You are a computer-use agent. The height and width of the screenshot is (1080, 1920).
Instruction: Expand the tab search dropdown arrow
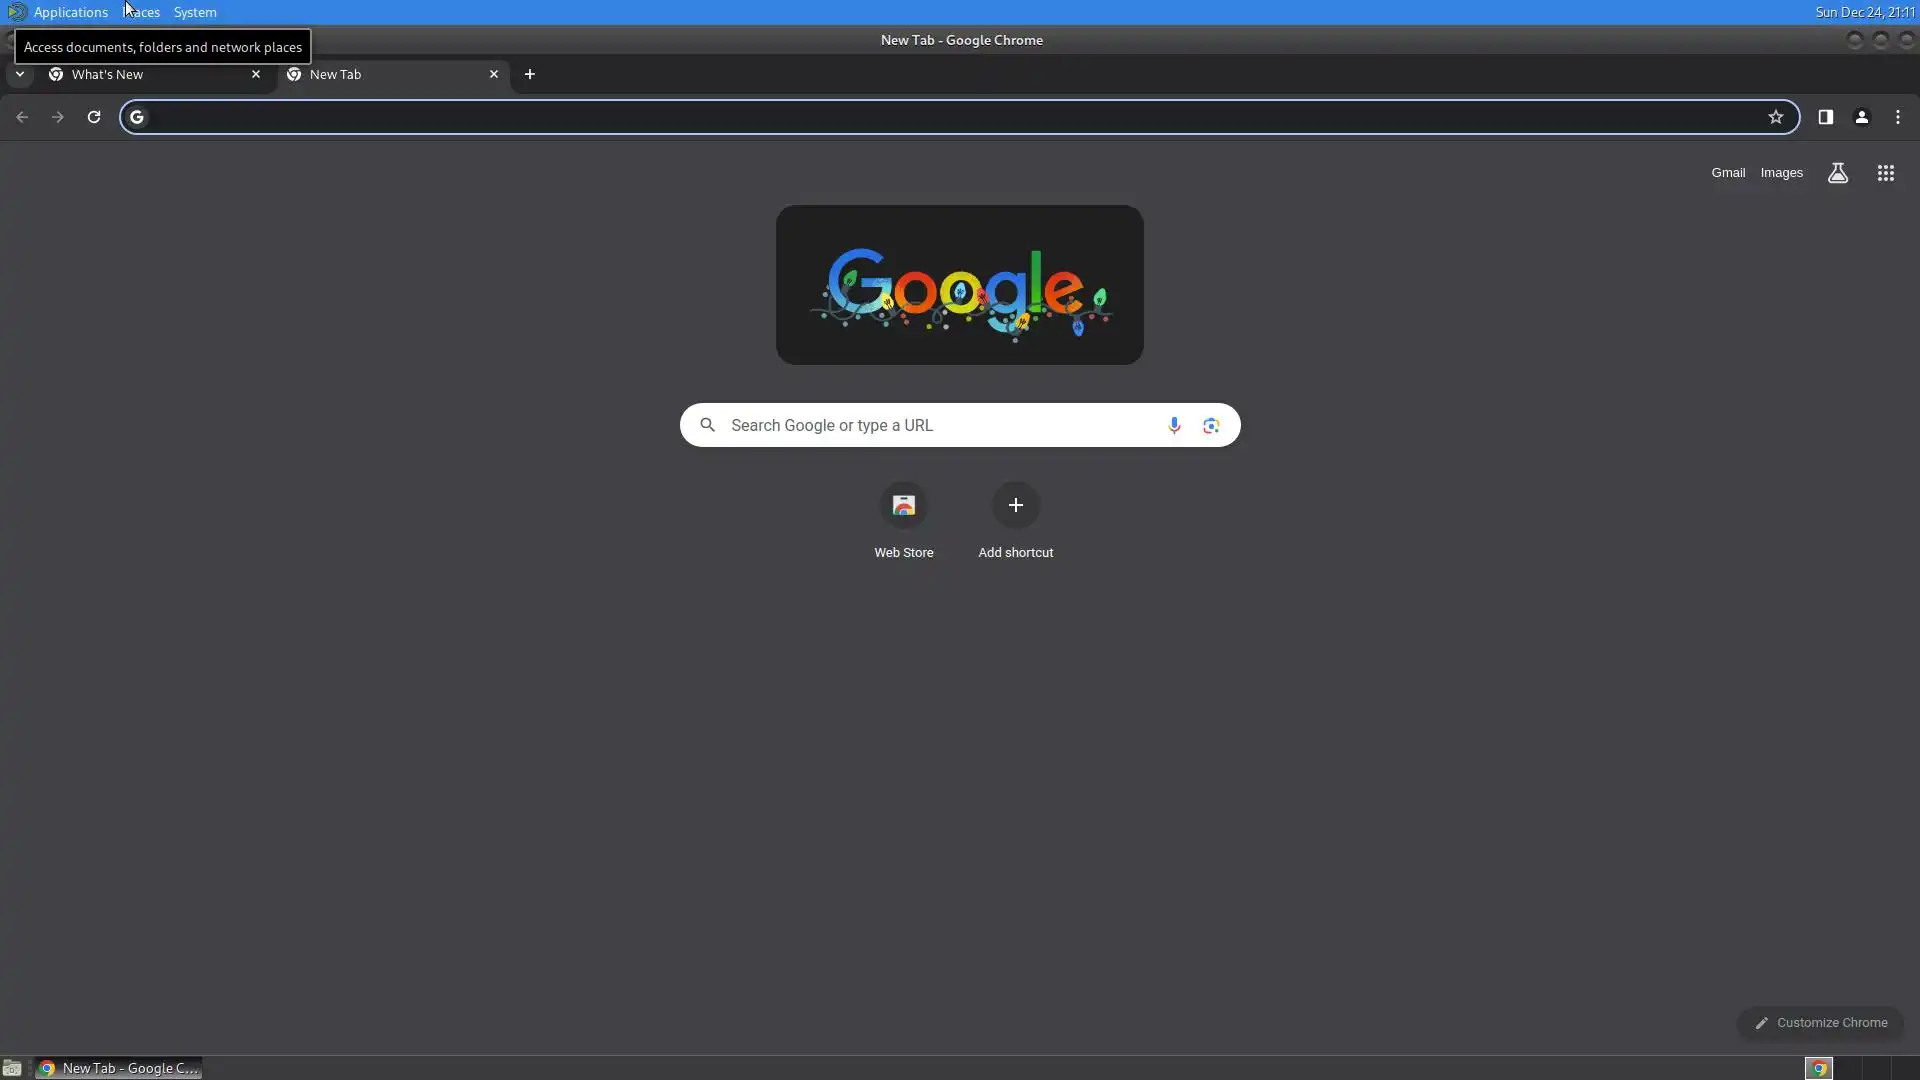point(19,74)
